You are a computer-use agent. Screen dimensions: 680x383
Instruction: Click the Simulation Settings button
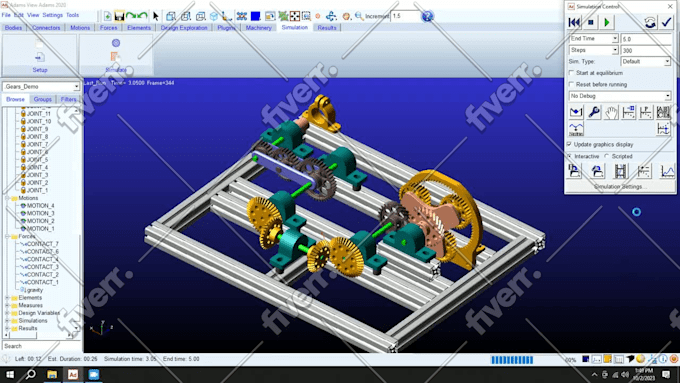coord(620,187)
